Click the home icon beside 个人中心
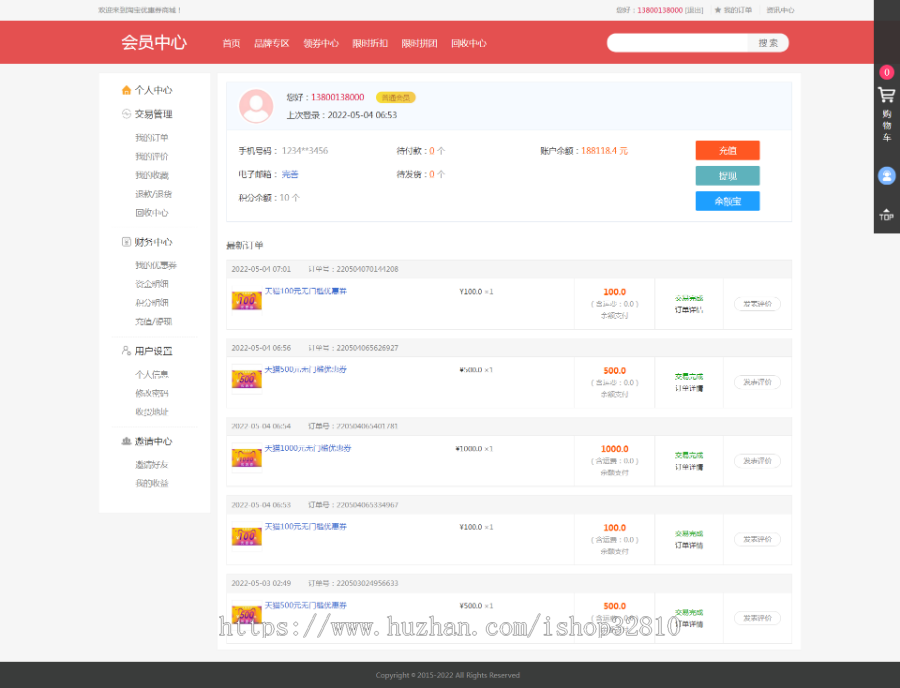Image resolution: width=900 pixels, height=688 pixels. [126, 90]
